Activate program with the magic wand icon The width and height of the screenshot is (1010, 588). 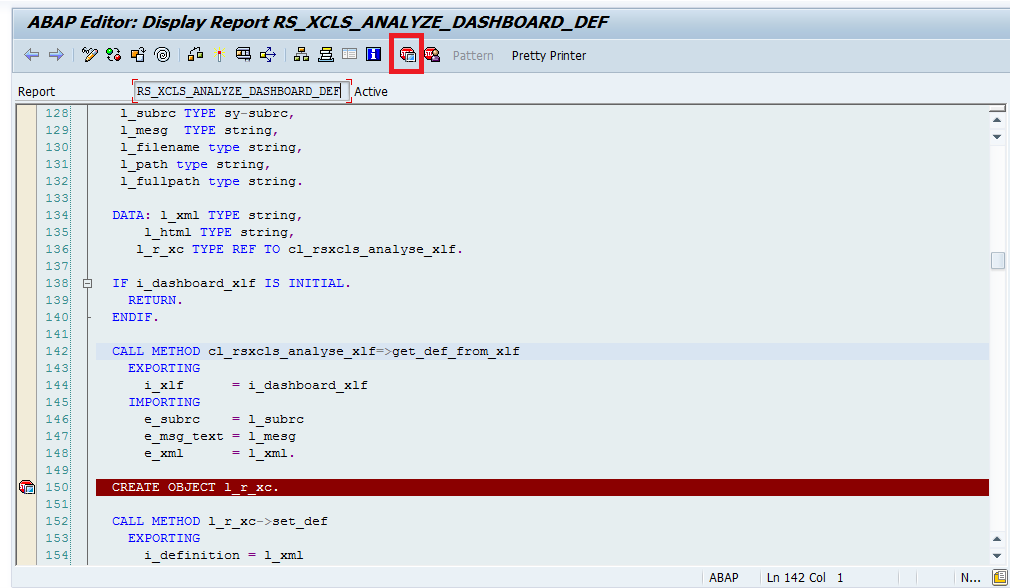click(x=219, y=55)
